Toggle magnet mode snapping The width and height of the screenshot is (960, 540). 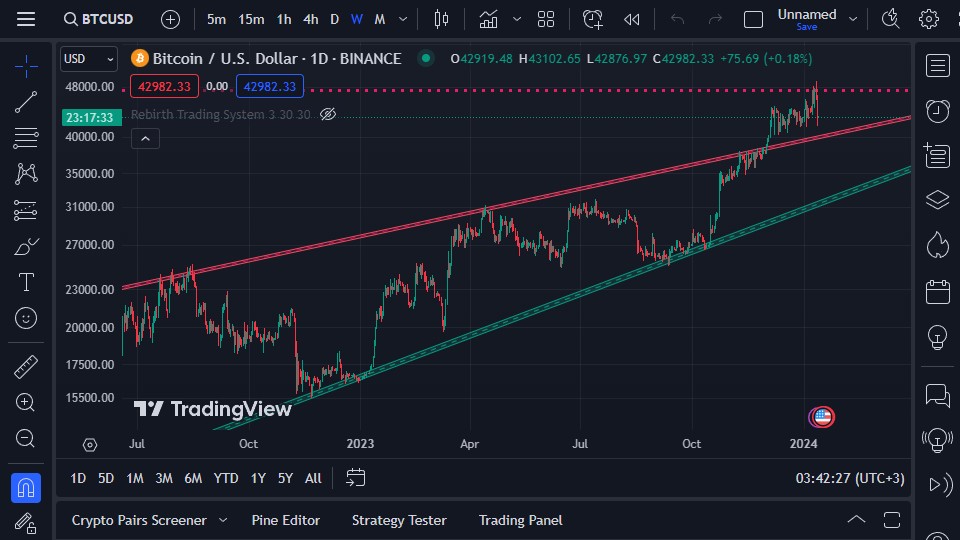click(26, 488)
